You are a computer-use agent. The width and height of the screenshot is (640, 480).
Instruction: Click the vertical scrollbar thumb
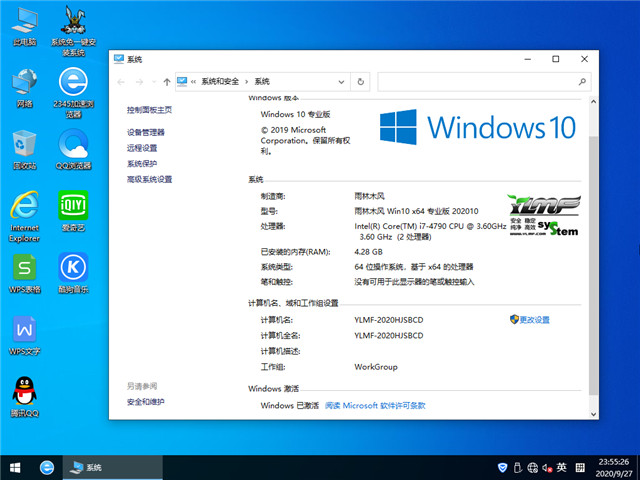point(593,265)
